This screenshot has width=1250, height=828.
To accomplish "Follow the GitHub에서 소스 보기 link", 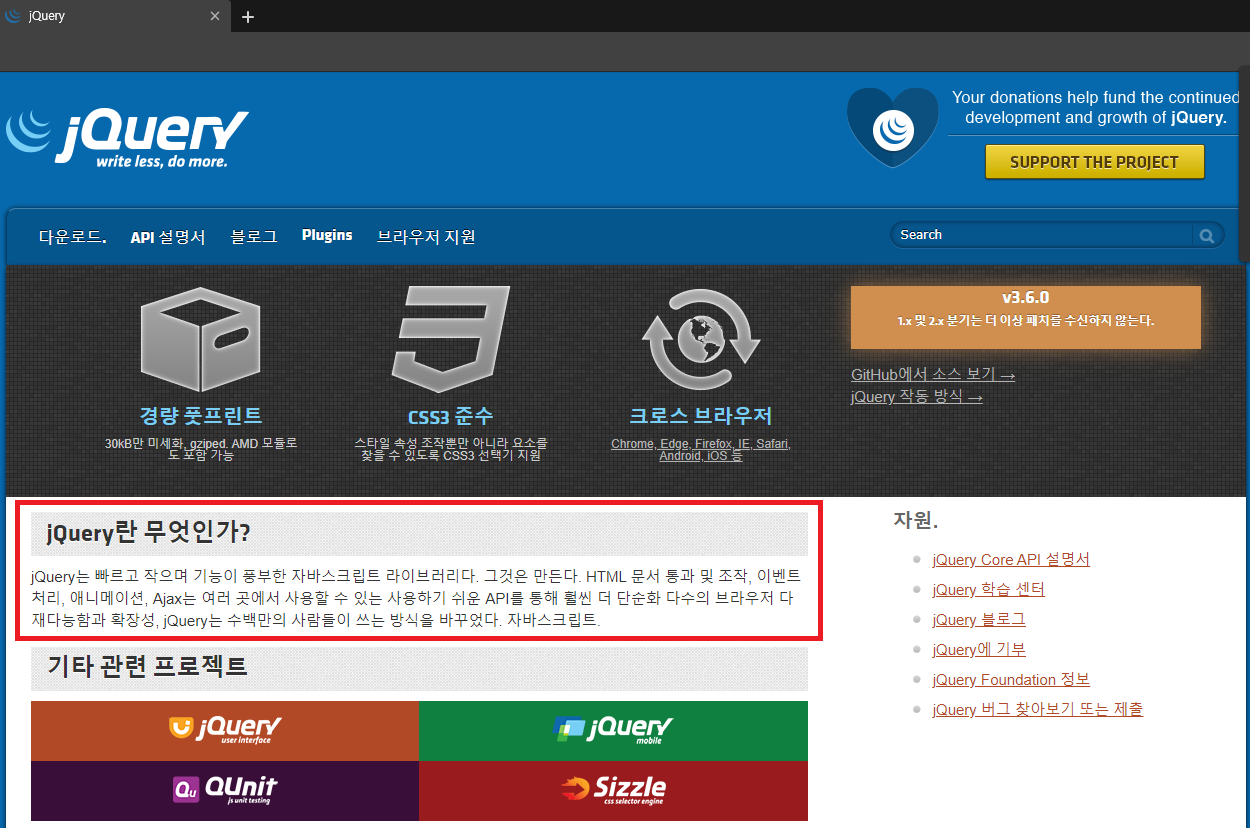I will pos(932,373).
